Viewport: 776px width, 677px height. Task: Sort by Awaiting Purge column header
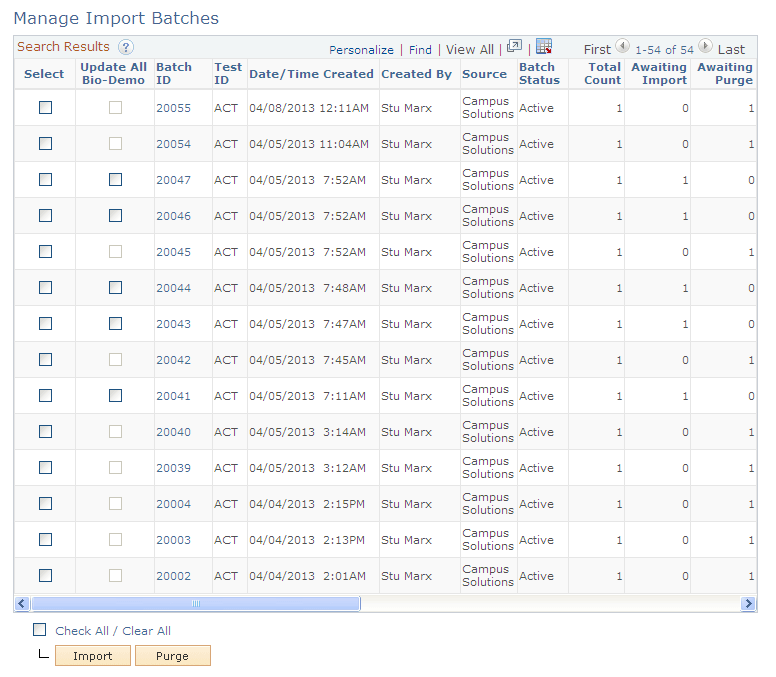pos(725,74)
